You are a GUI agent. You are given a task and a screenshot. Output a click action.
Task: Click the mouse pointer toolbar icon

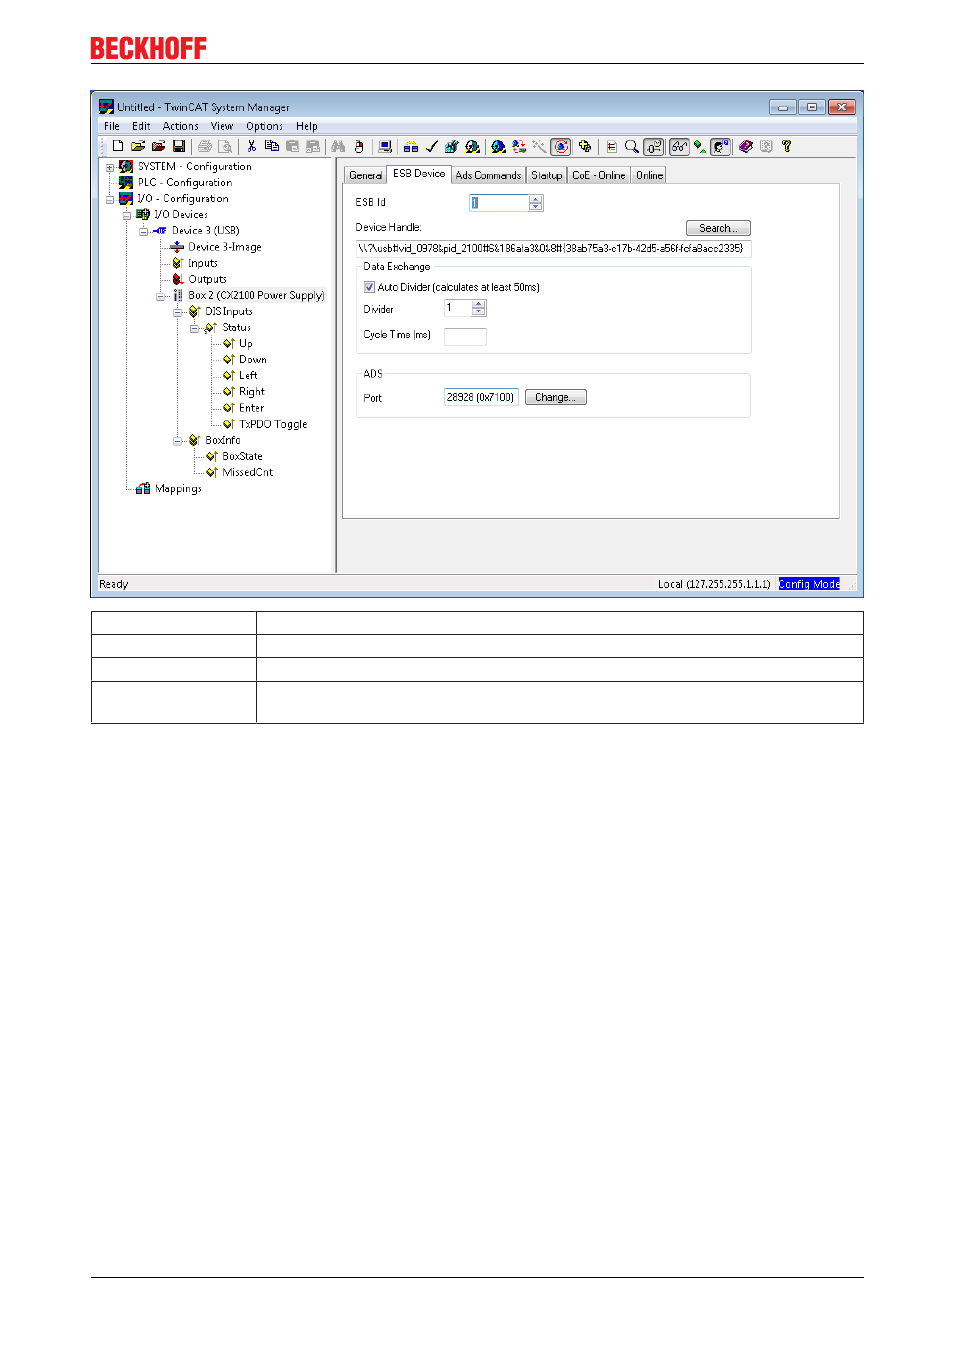click(359, 147)
